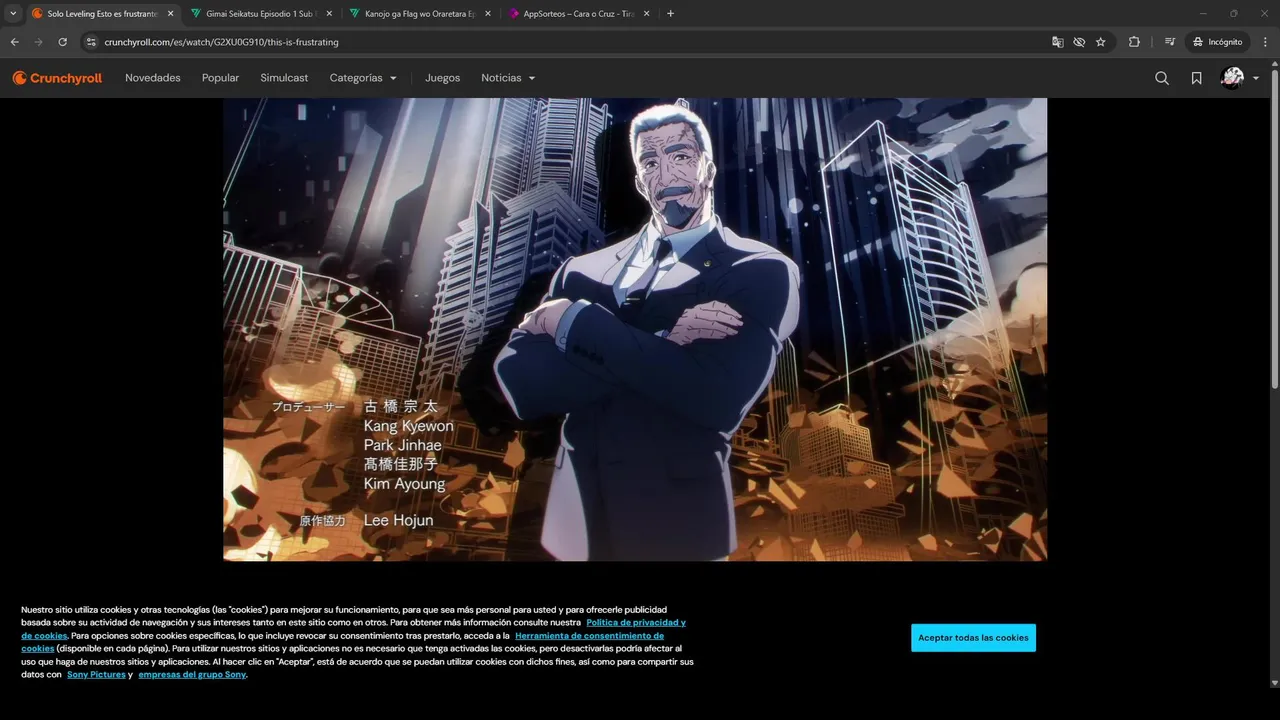Click the Incógnito profile button
This screenshot has height=720, width=1280.
[1217, 42]
